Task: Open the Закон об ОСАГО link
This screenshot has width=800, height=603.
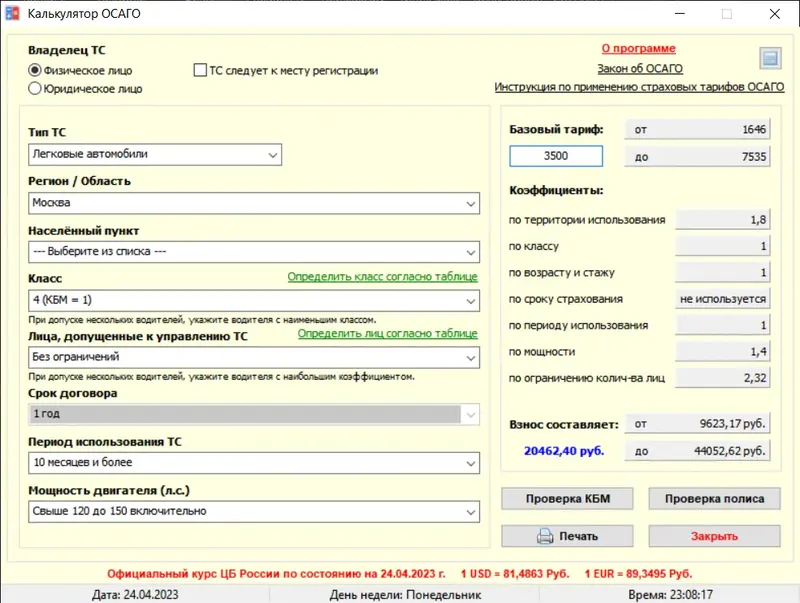Action: 640,68
